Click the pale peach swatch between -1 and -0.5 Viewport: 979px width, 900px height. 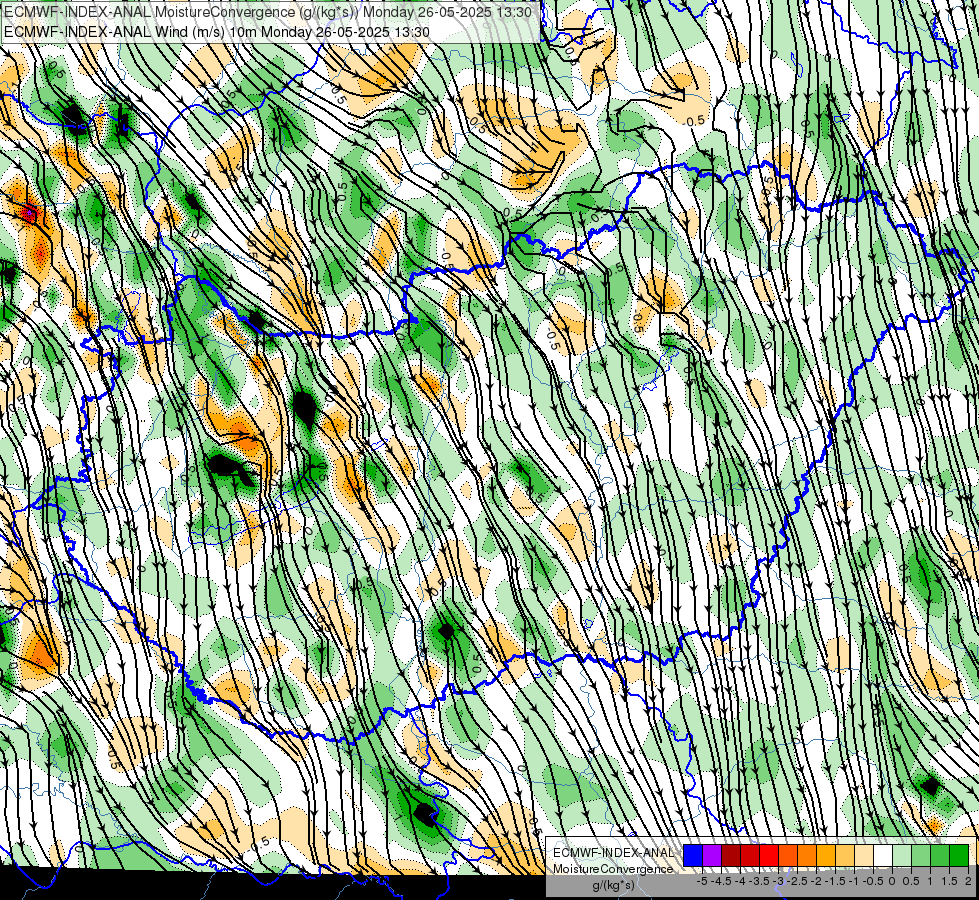[x=864, y=855]
